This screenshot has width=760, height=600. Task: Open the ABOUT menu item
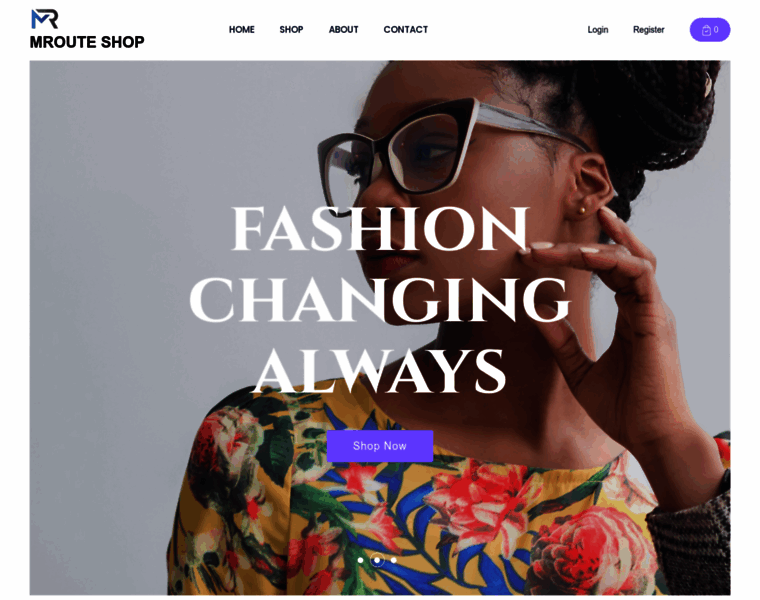tap(344, 30)
